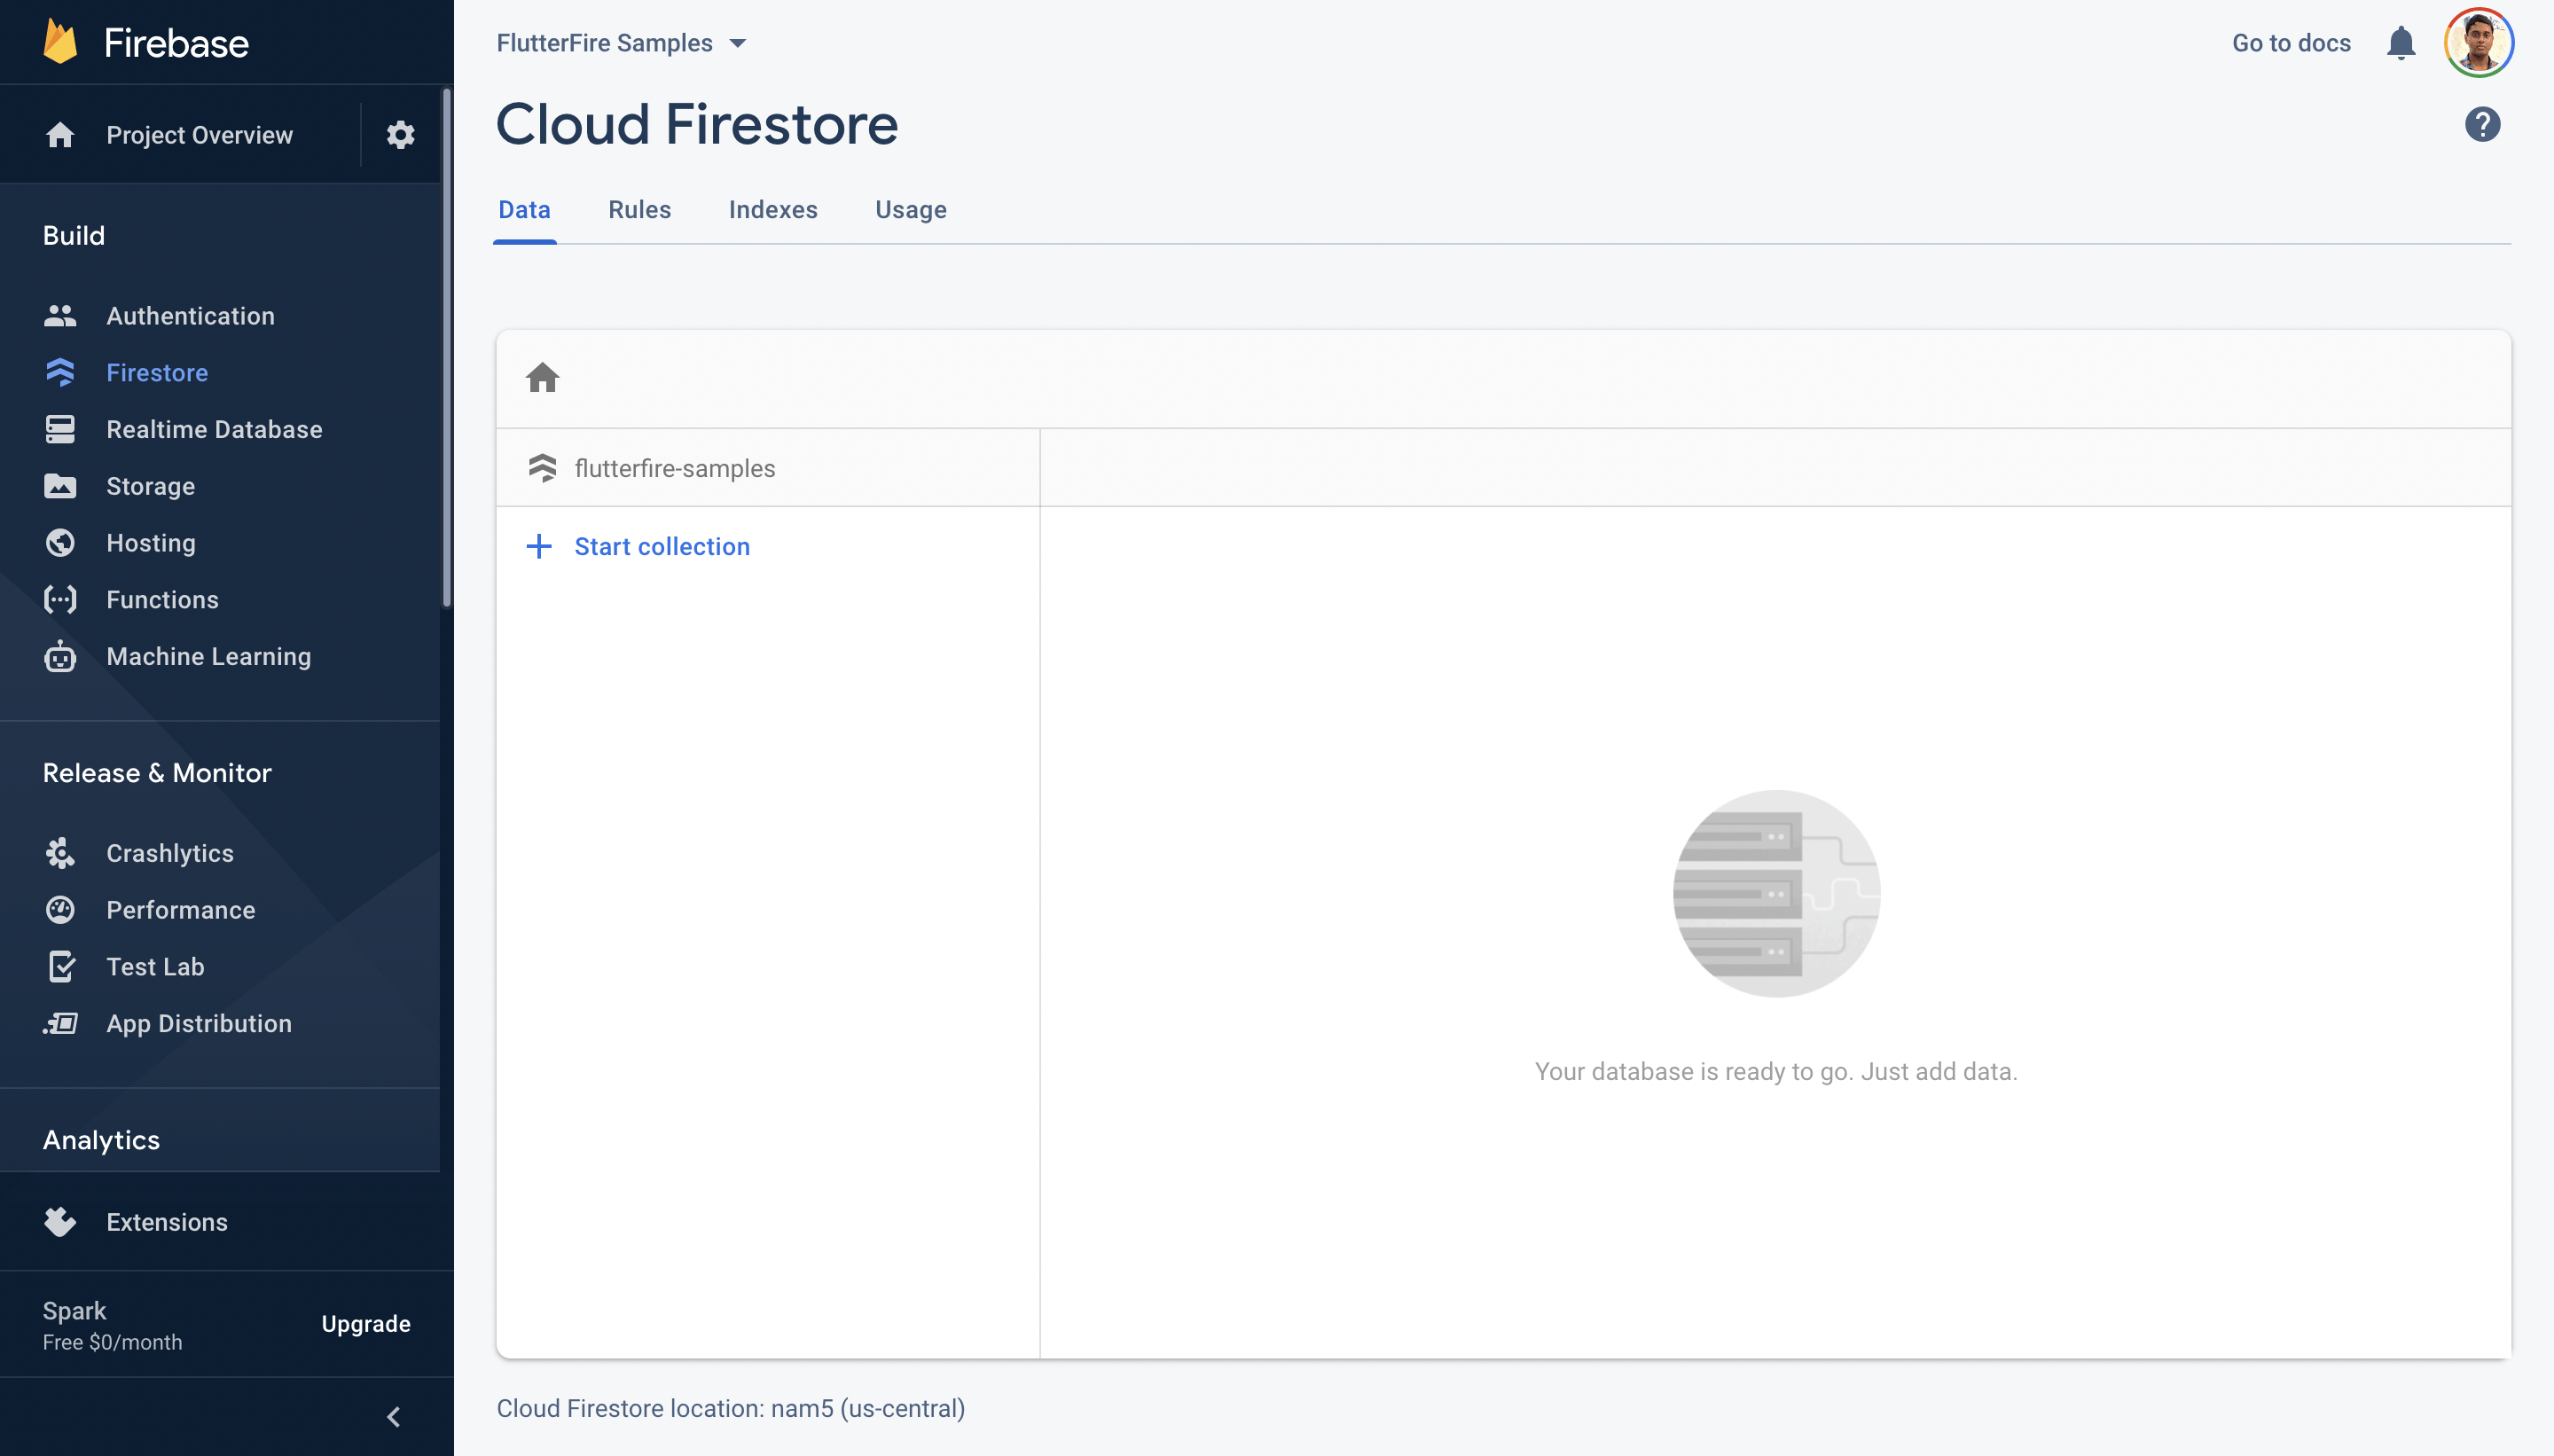The width and height of the screenshot is (2554, 1456).
Task: Click the Build section header
Action: coord(74,235)
